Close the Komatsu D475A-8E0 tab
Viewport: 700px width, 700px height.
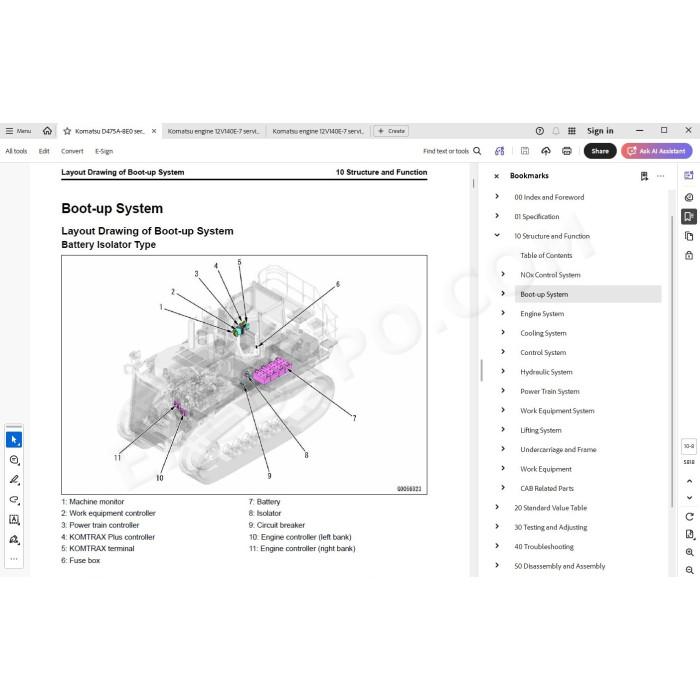154,131
